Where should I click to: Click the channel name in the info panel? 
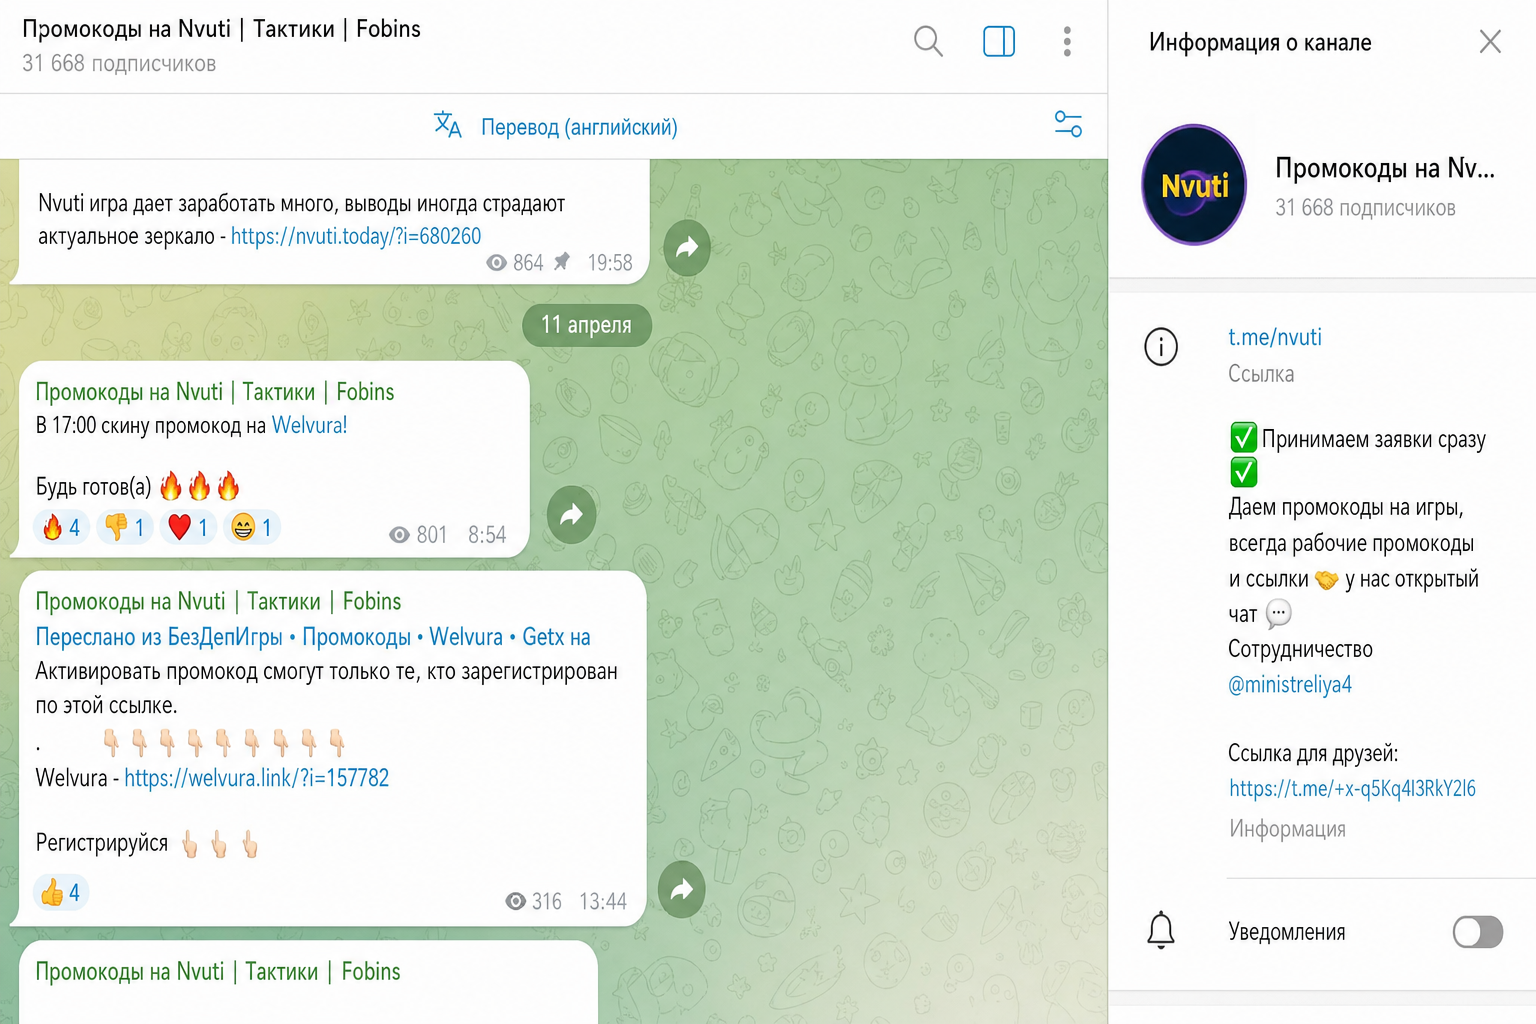[1385, 168]
